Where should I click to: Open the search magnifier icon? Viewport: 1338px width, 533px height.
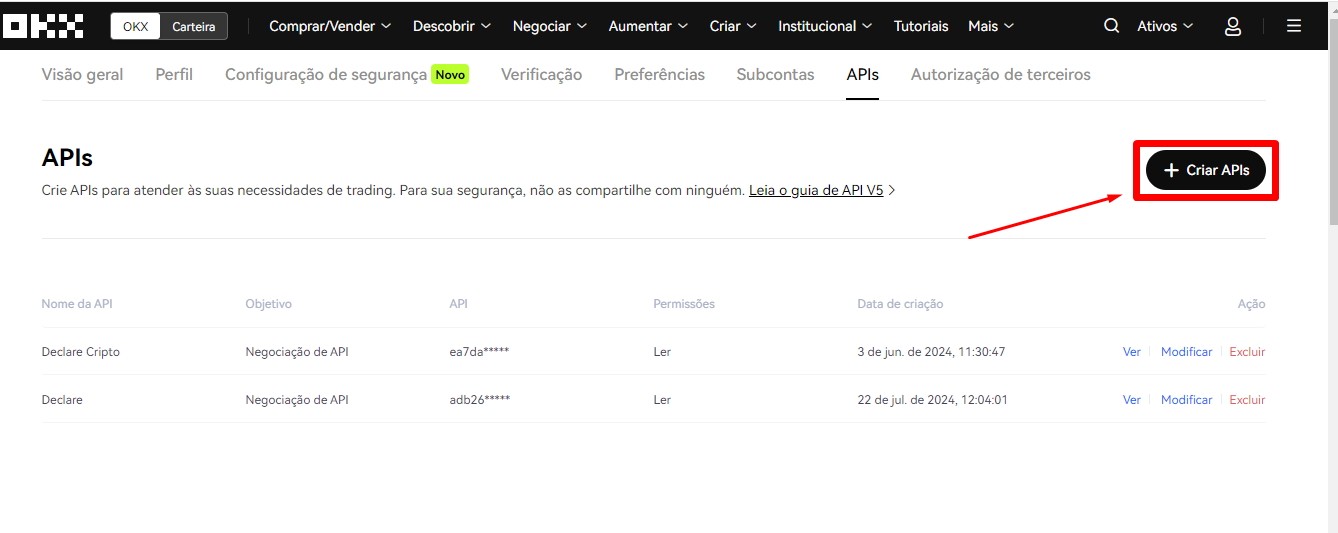(1111, 26)
